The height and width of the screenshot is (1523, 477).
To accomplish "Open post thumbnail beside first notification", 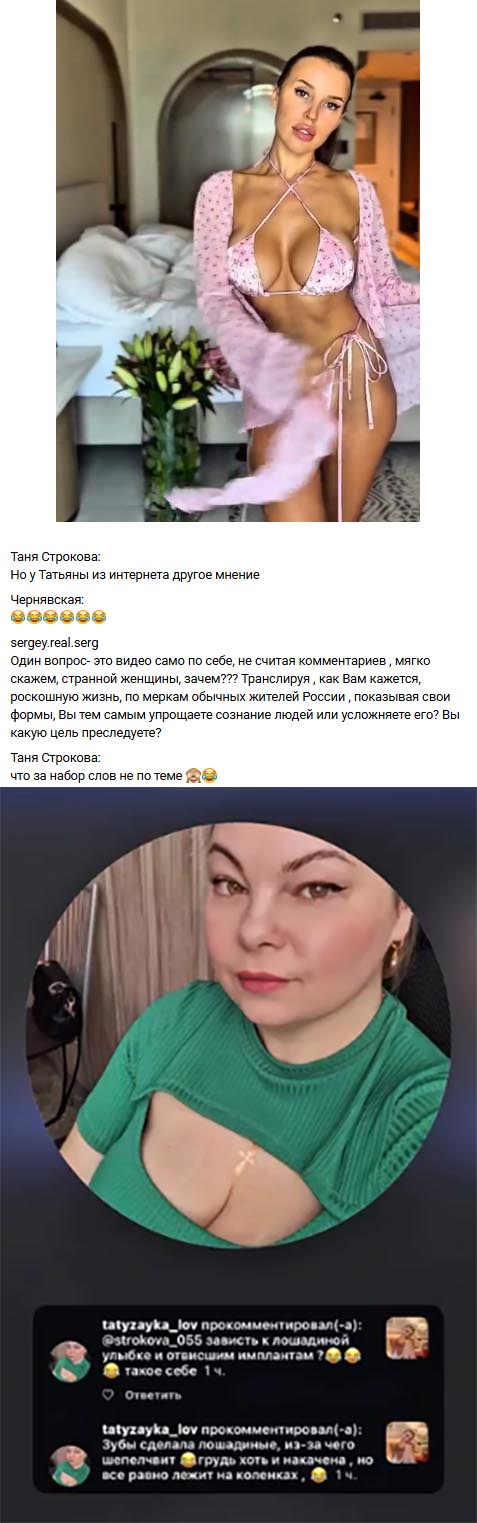I will [x=407, y=1338].
